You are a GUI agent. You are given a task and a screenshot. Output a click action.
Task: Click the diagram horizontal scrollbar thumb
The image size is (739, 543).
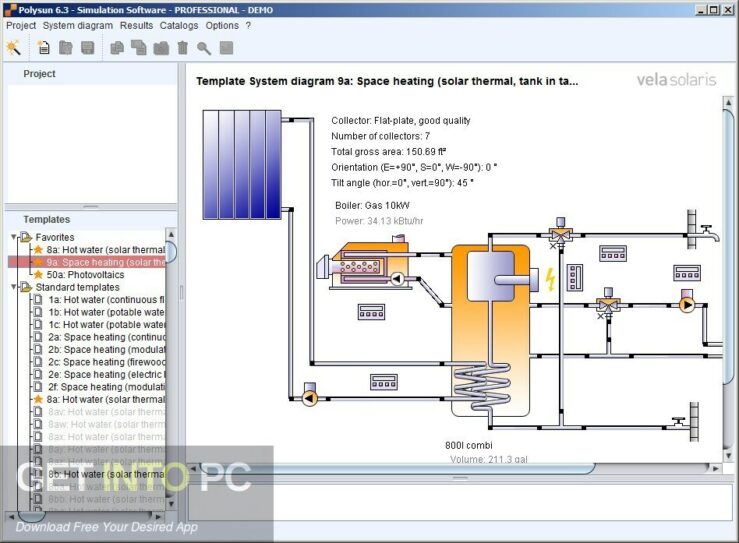point(397,469)
